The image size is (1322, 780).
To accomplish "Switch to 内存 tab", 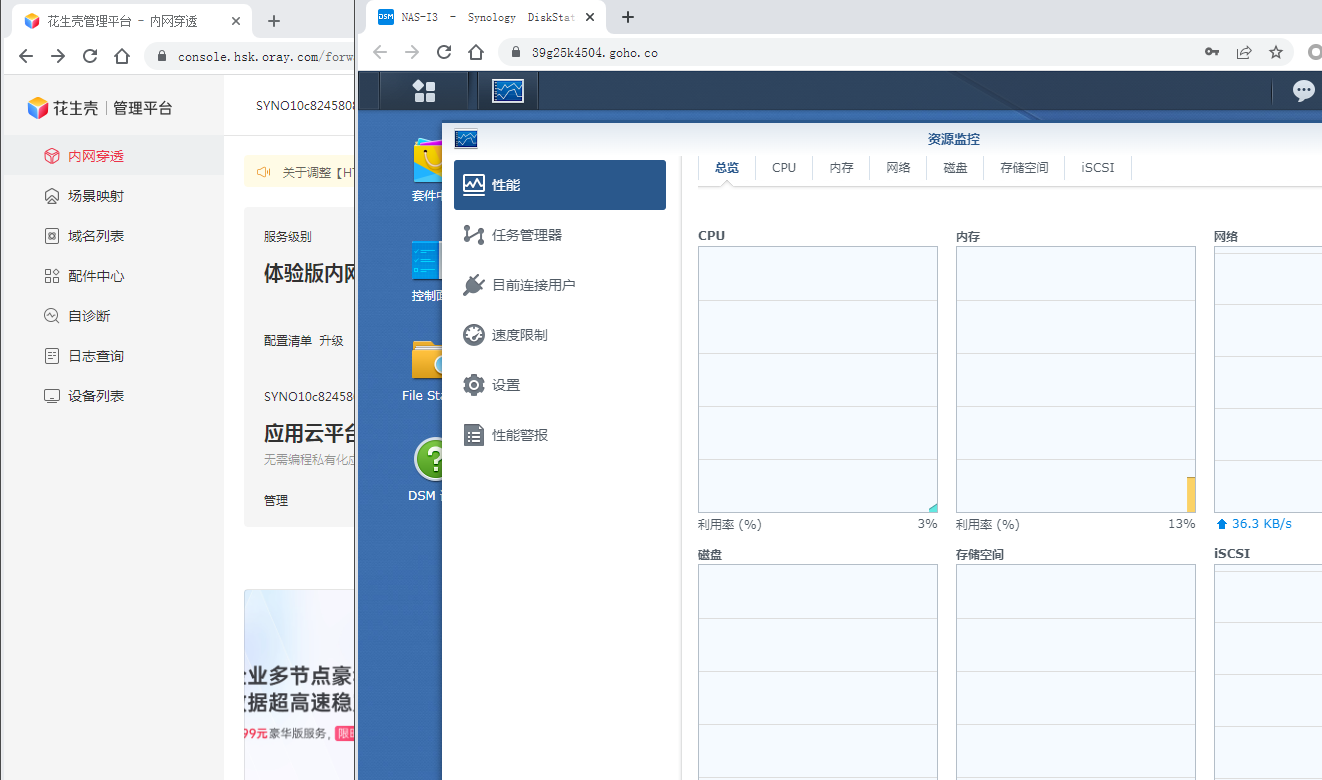I will coord(841,168).
